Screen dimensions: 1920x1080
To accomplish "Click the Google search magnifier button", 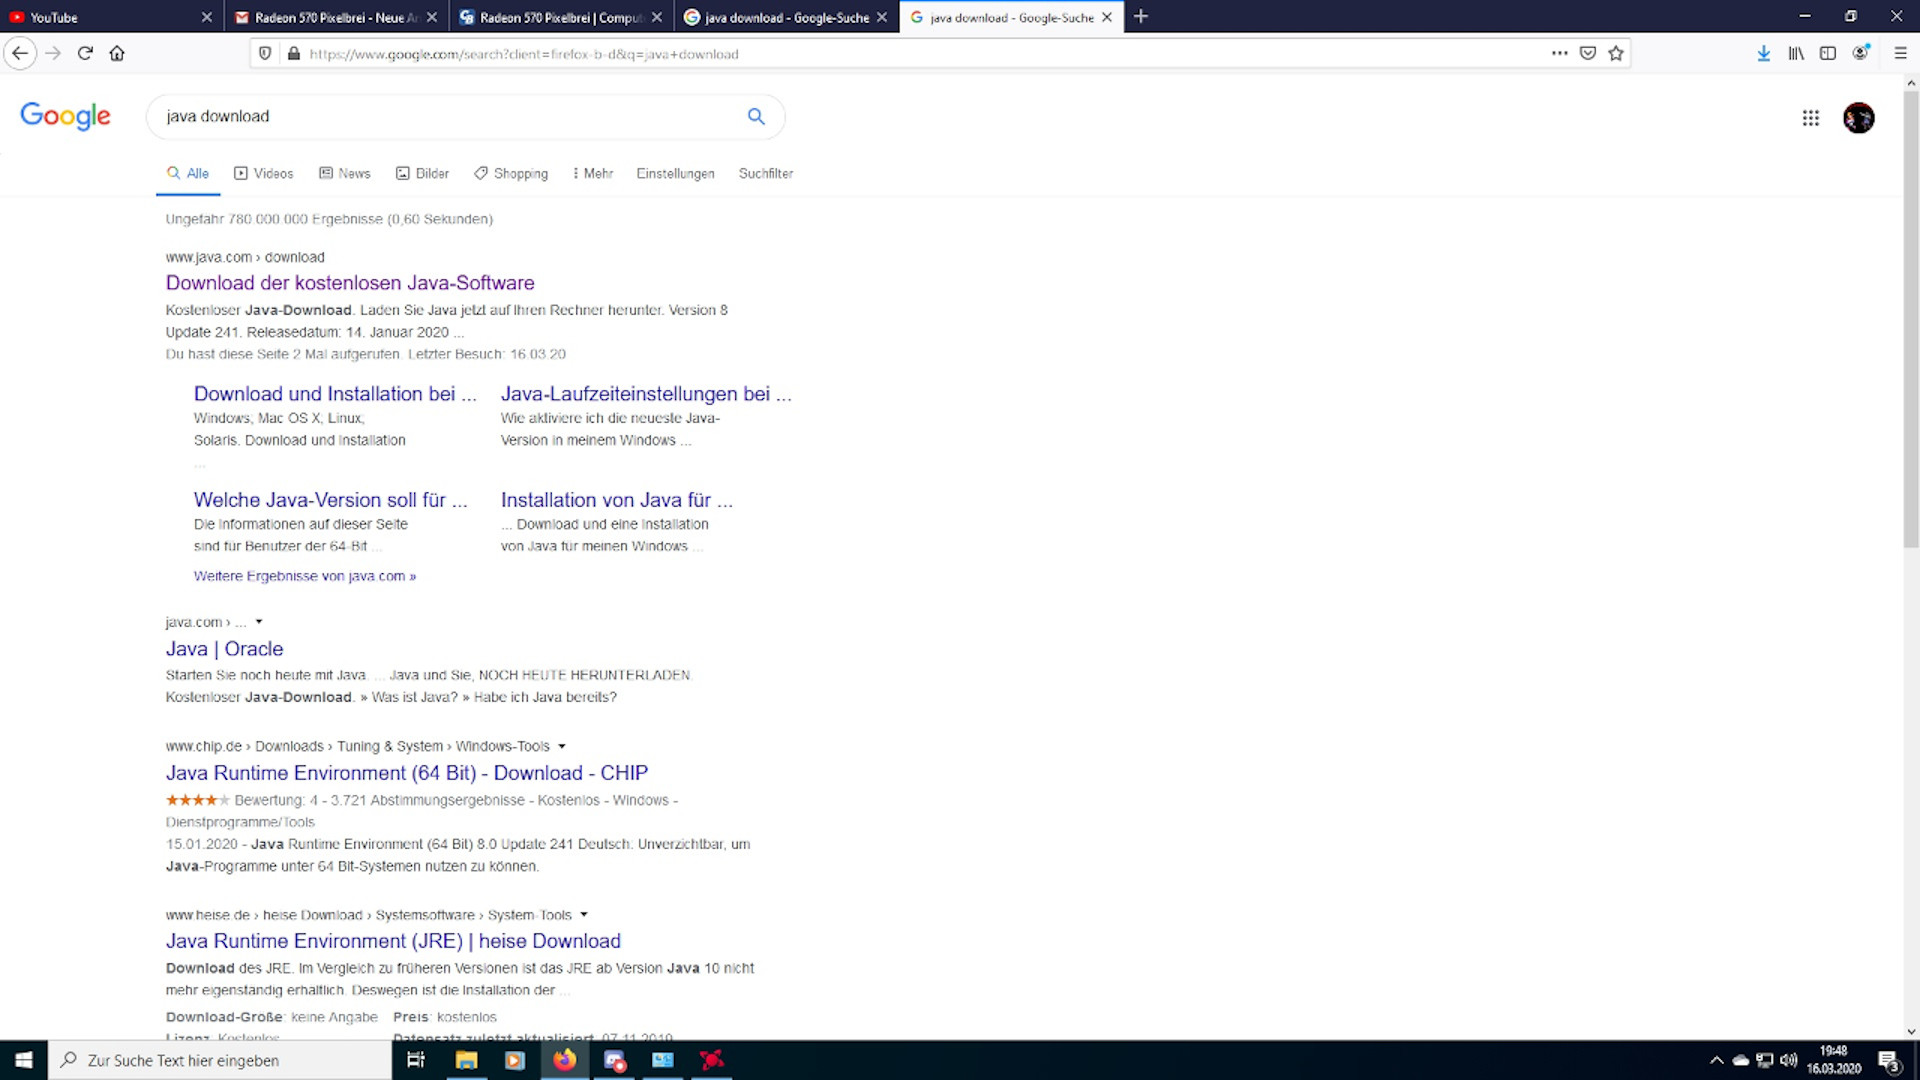I will tap(756, 116).
